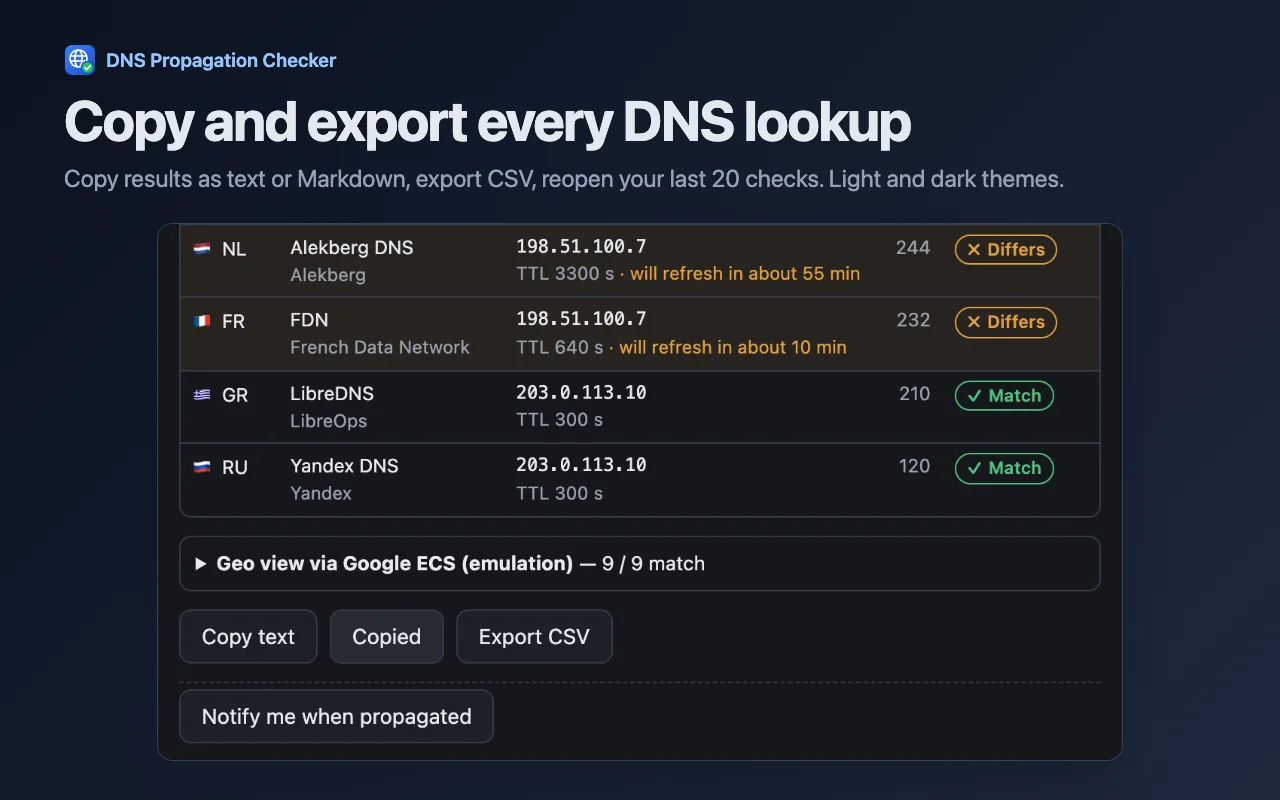Click the Copied button

point(387,637)
